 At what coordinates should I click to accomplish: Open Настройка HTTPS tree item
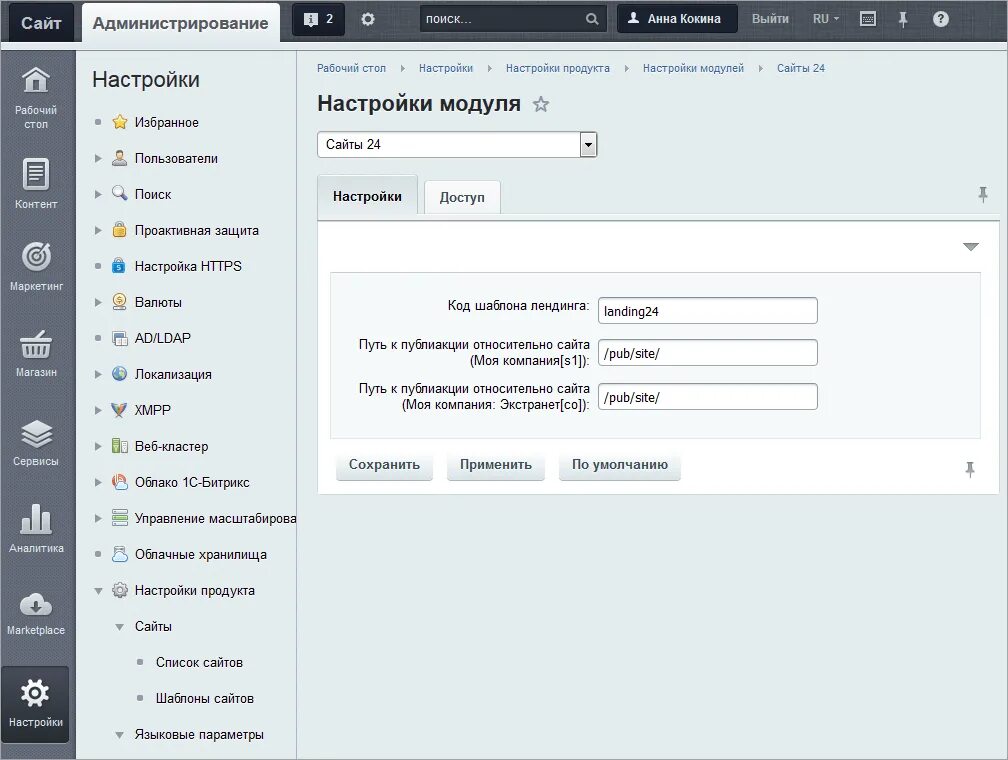tap(188, 266)
